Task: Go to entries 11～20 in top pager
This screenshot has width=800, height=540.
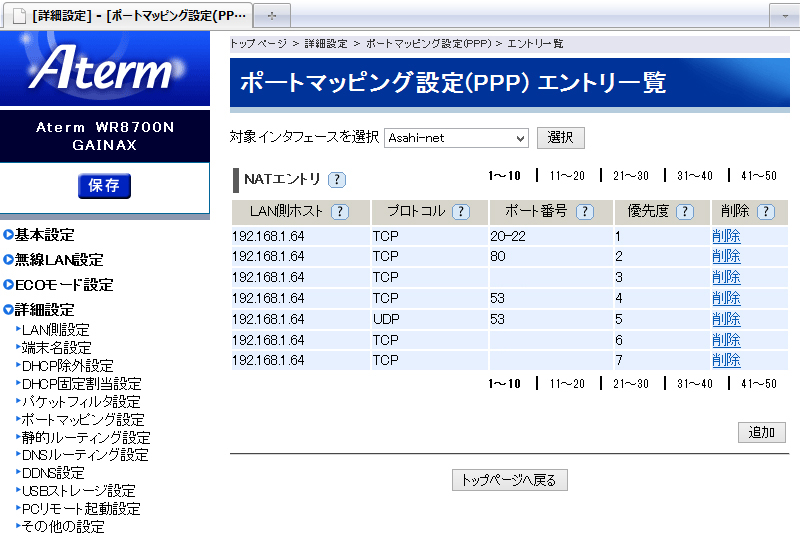Action: 567,176
